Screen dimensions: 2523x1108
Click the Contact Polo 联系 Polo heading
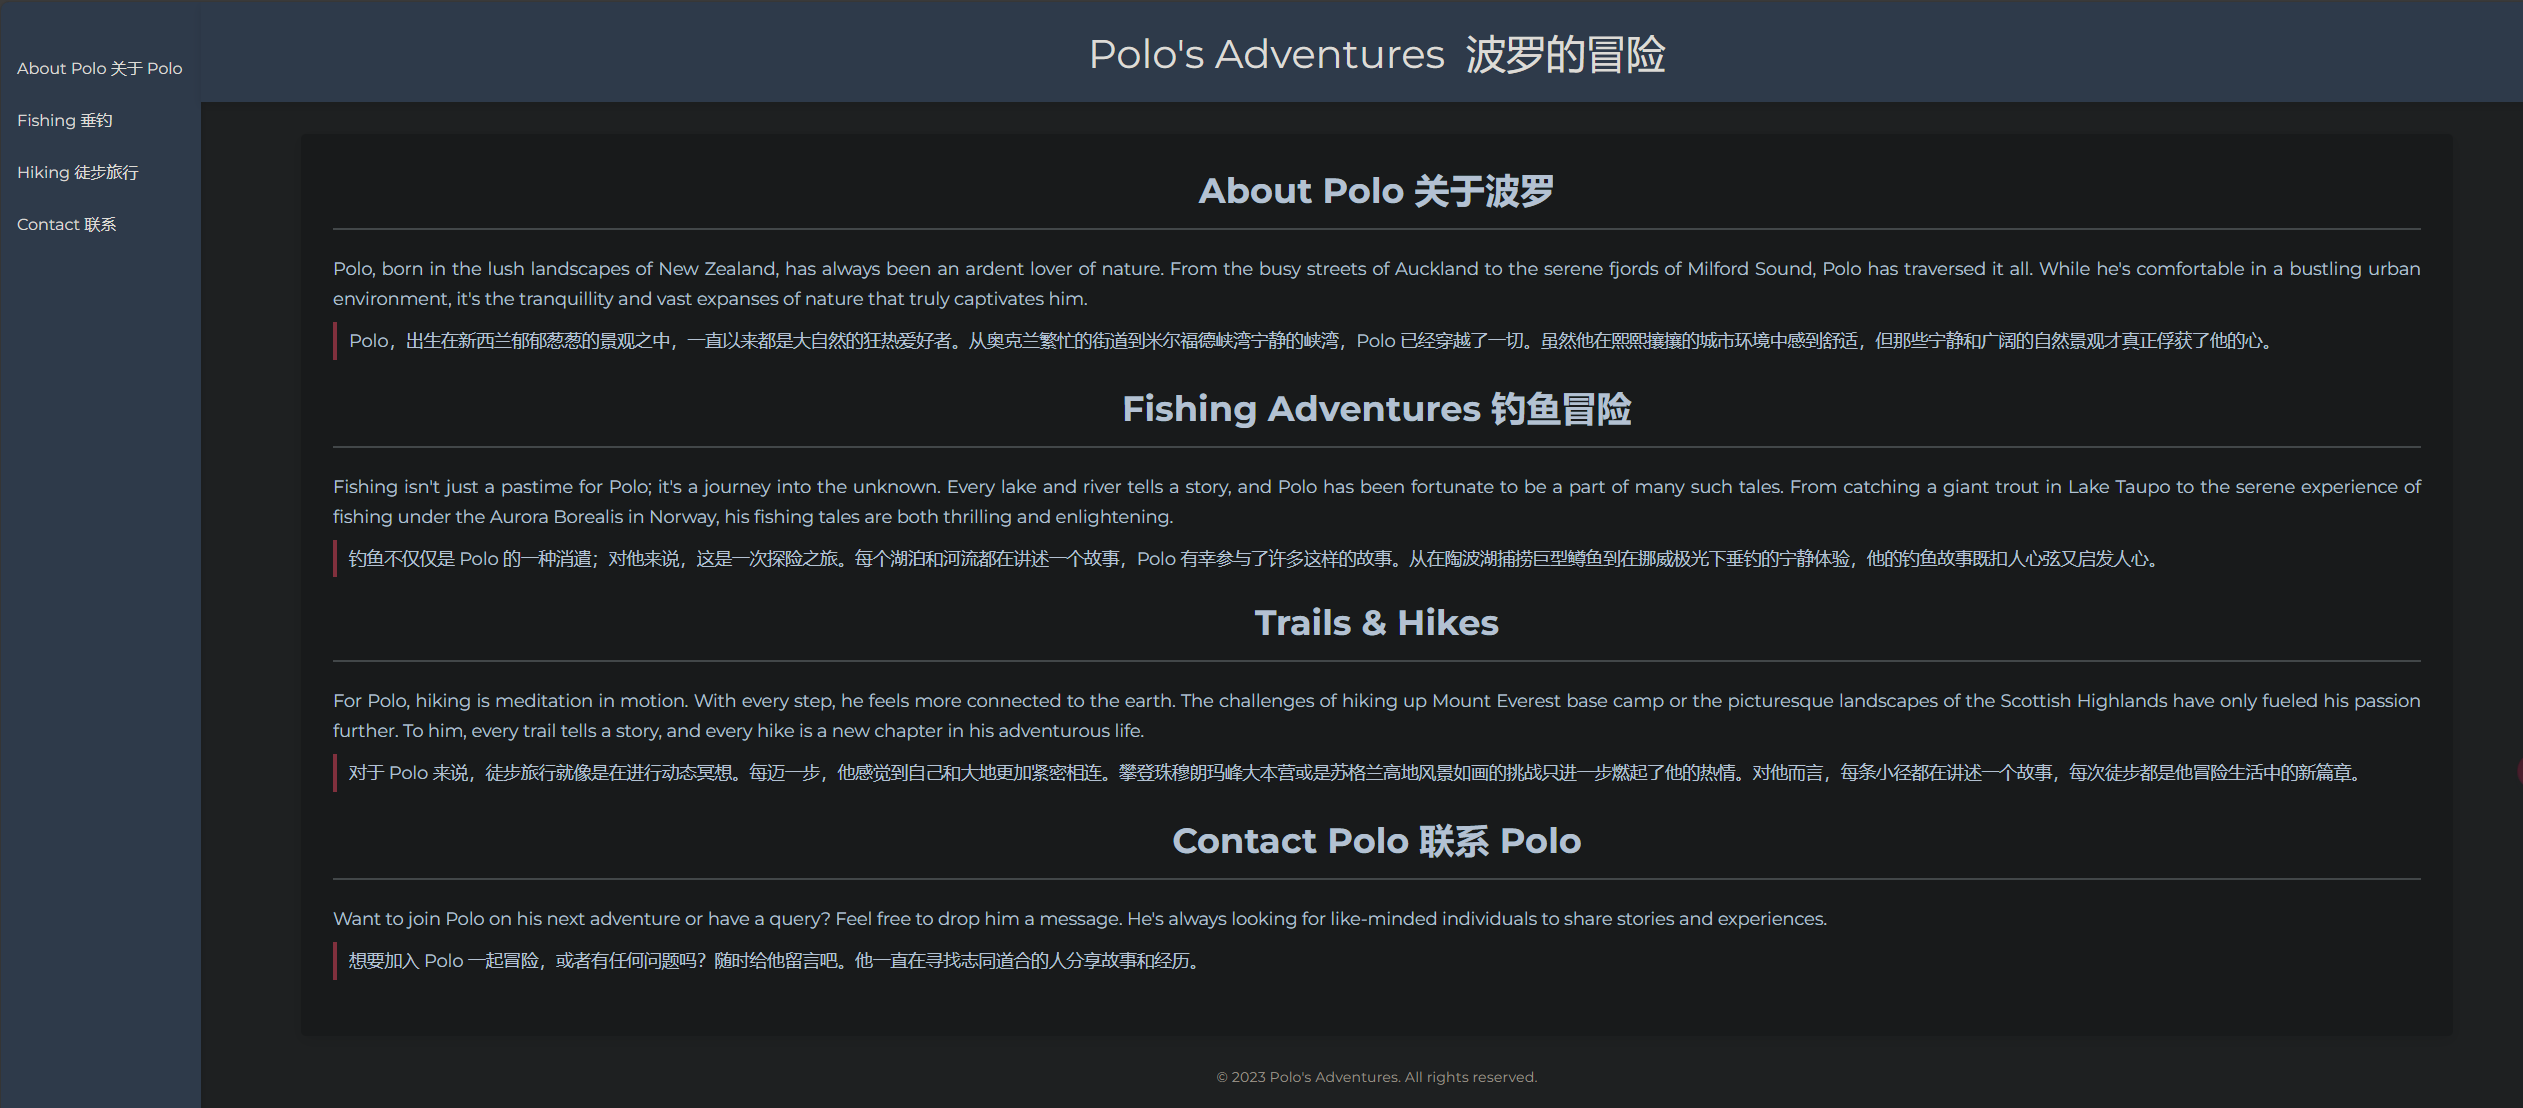(x=1376, y=841)
